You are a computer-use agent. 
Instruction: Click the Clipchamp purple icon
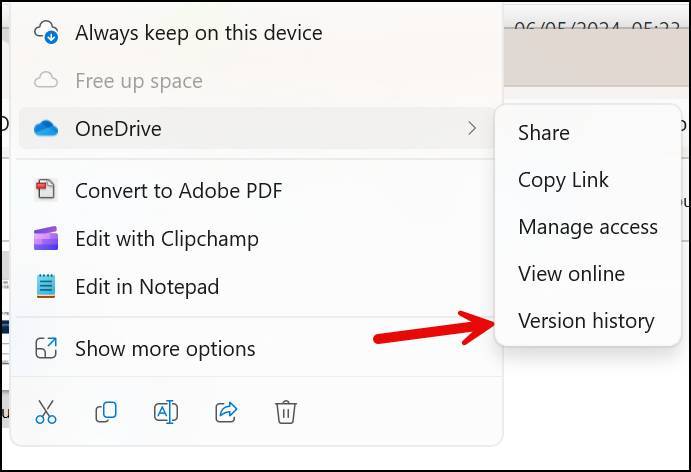tap(46, 238)
